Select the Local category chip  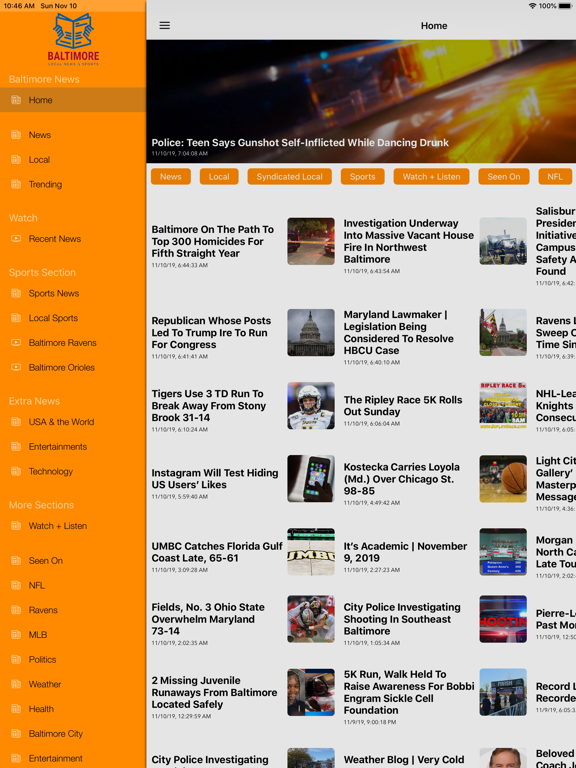click(x=219, y=177)
